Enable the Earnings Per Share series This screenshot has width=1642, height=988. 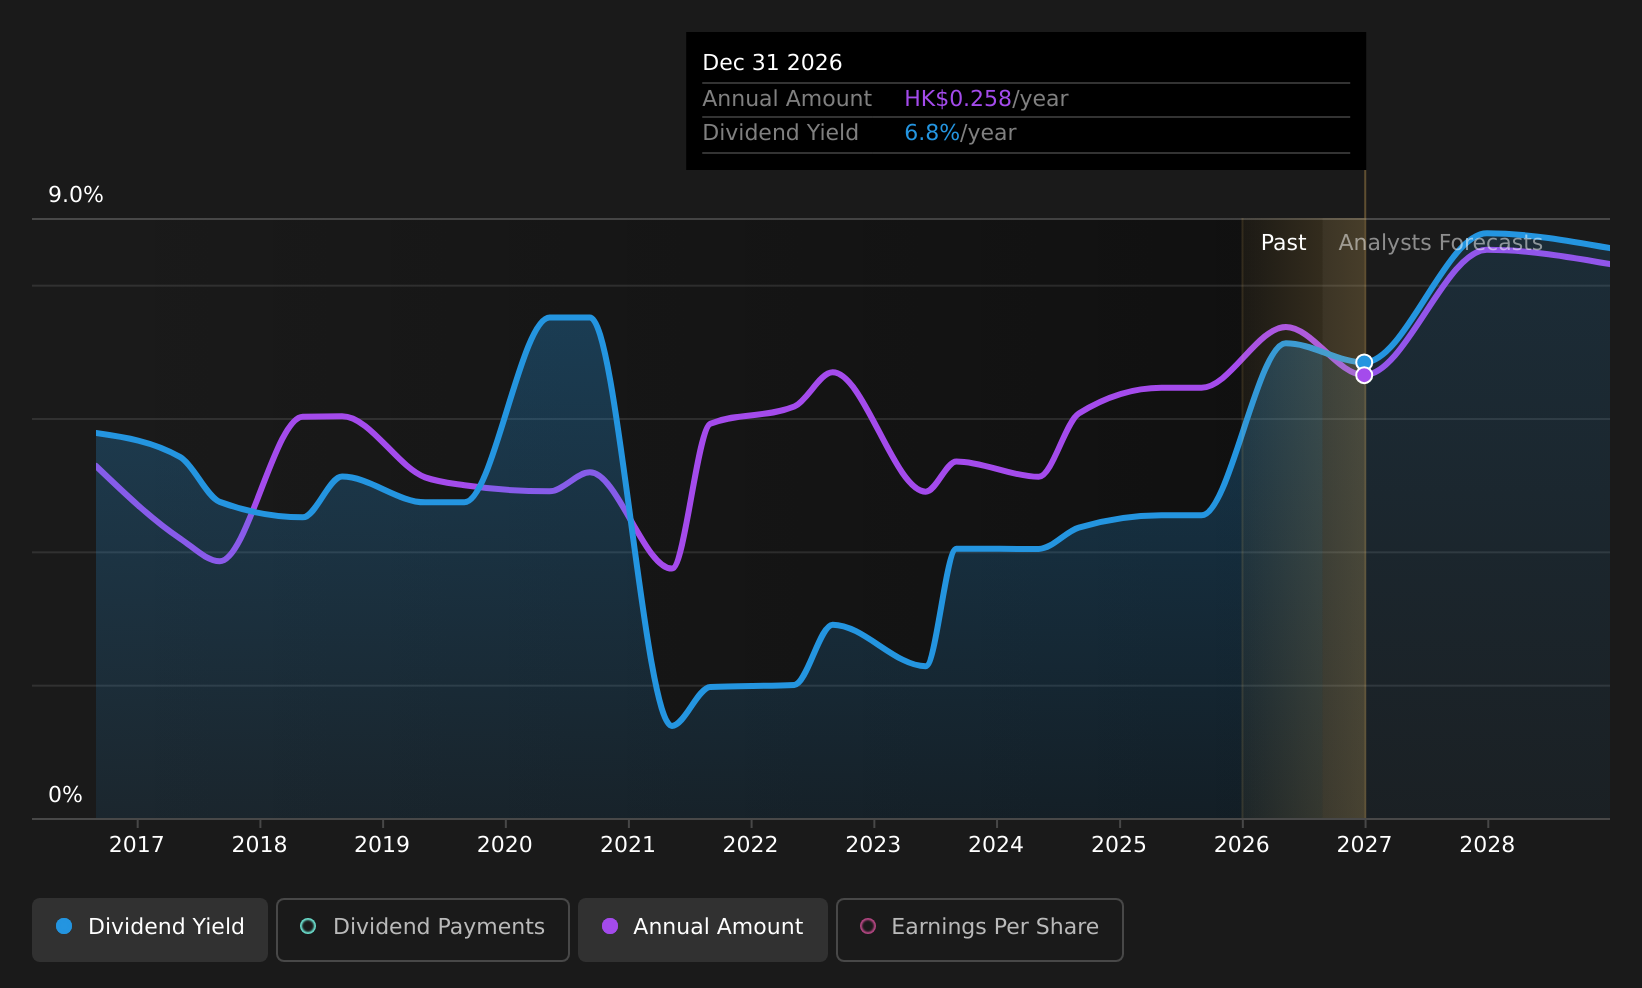(x=980, y=929)
